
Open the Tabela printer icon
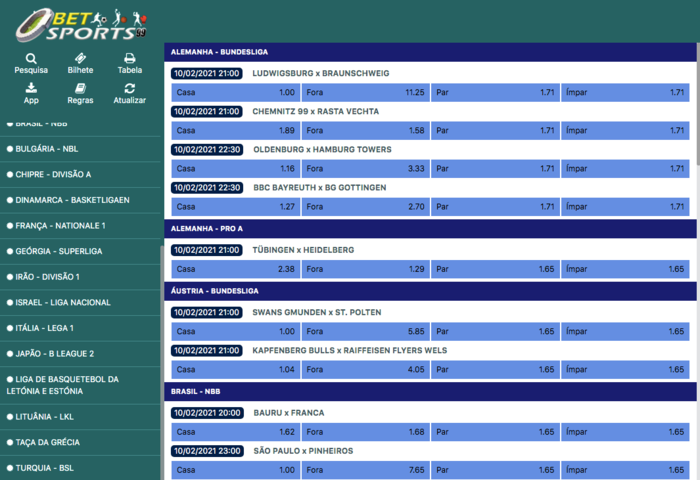[x=129, y=59]
